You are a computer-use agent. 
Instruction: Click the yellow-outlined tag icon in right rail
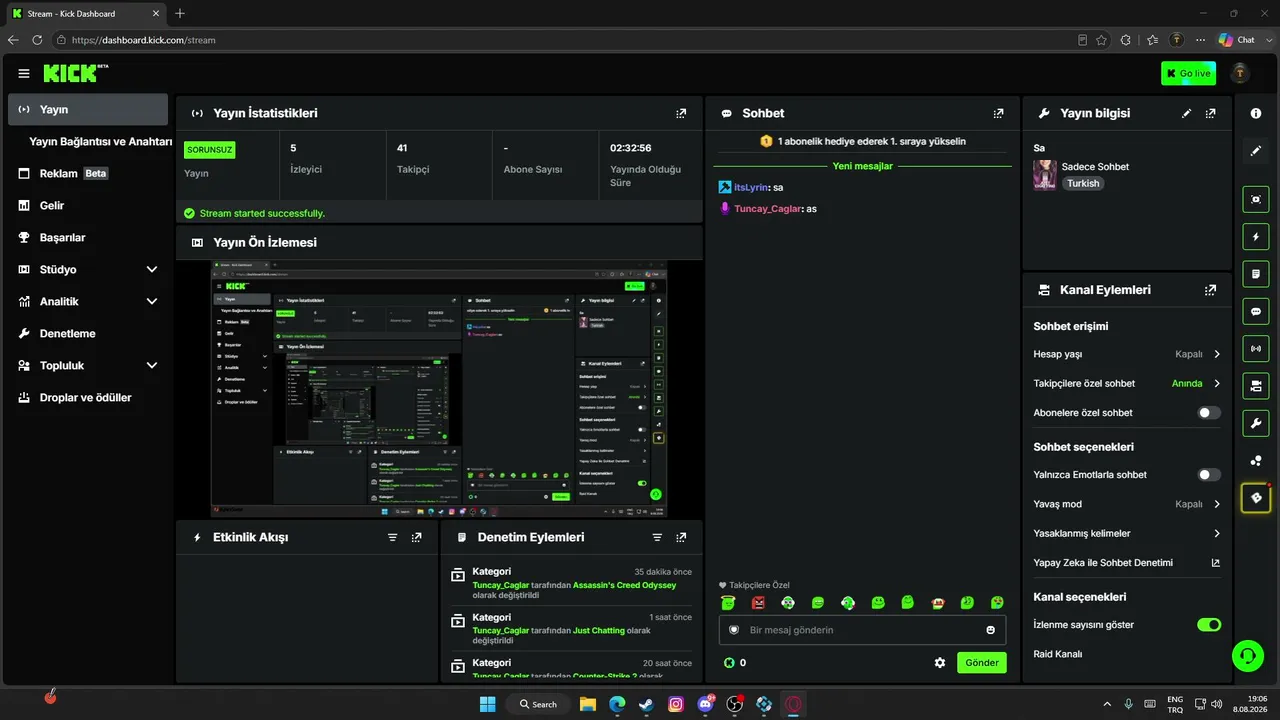click(x=1256, y=497)
